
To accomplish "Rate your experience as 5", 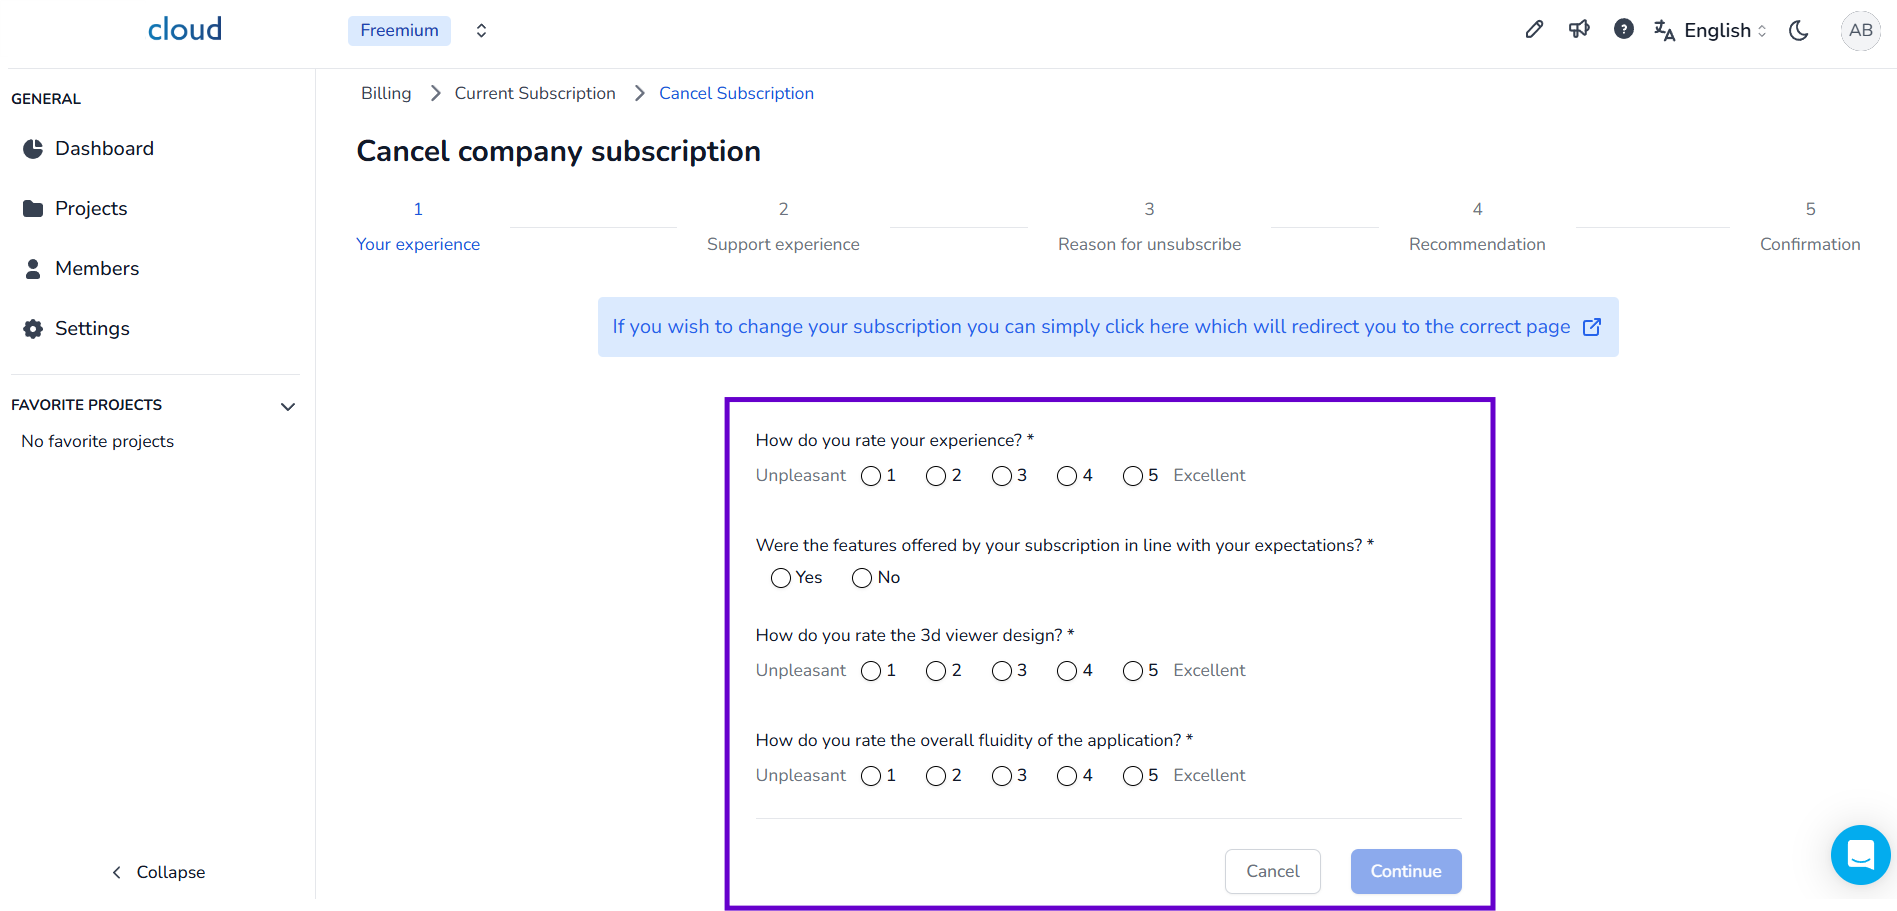I will pyautogui.click(x=1132, y=476).
